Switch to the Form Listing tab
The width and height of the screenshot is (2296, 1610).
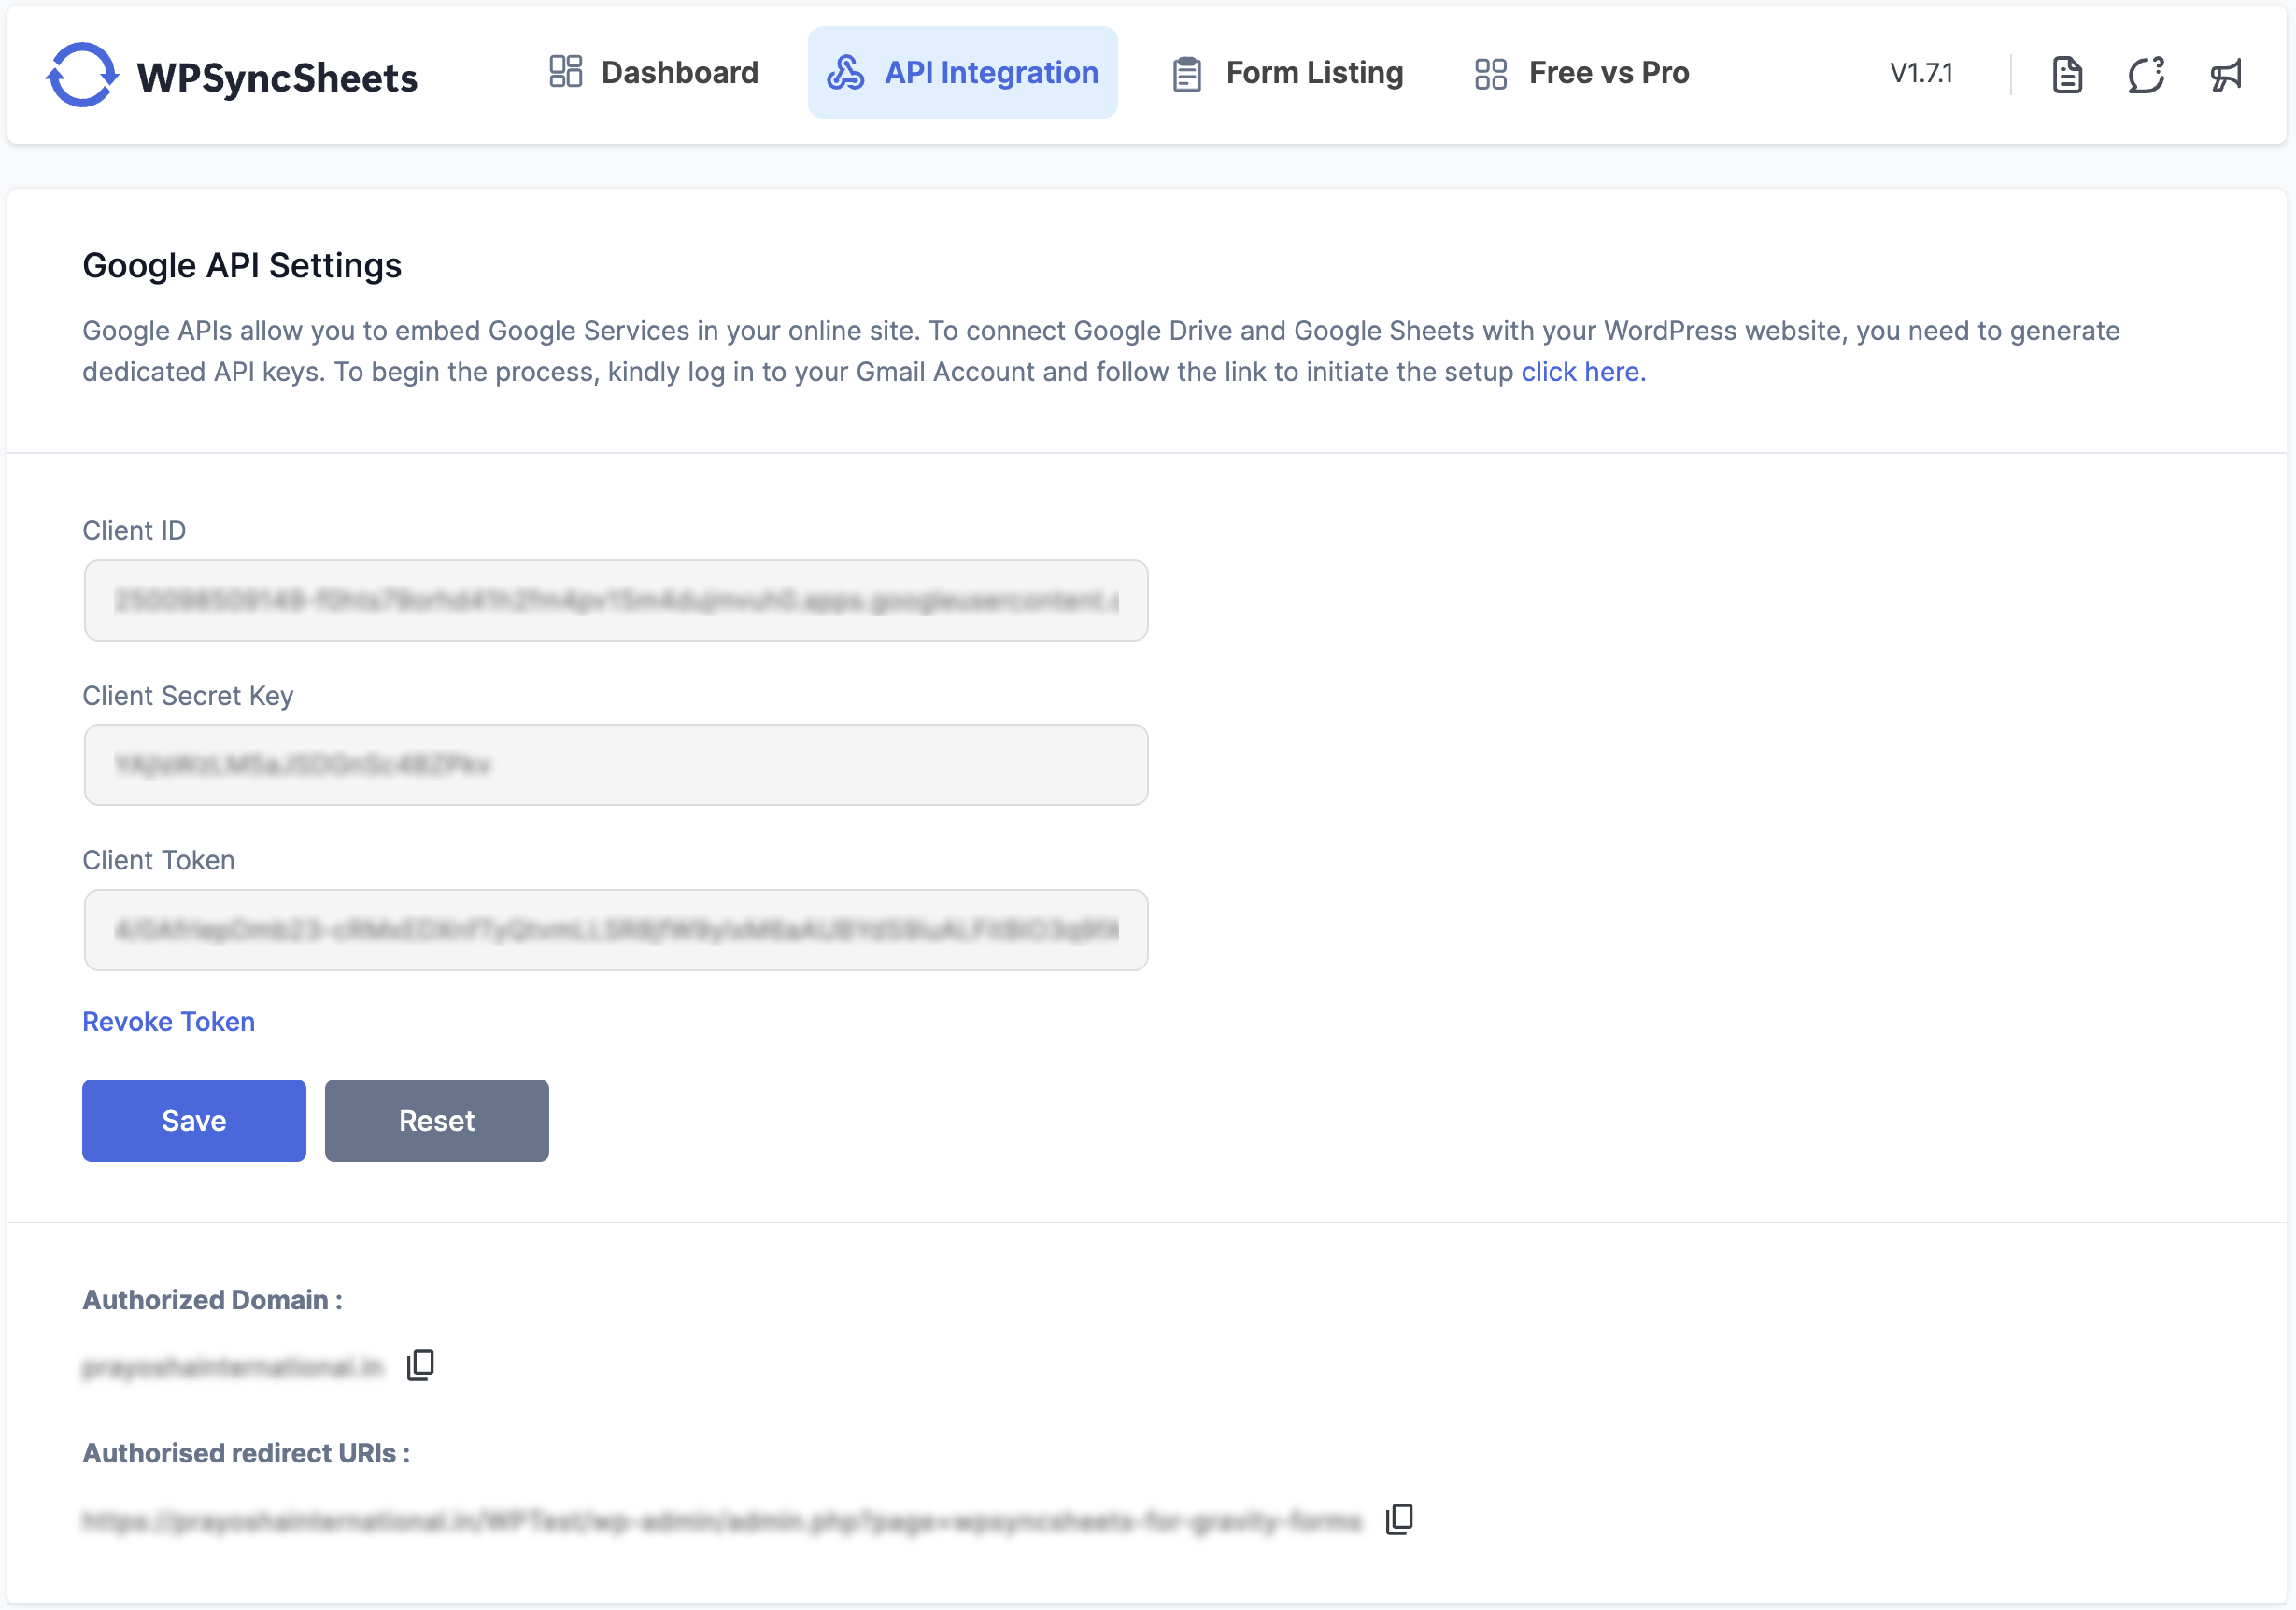point(1314,73)
